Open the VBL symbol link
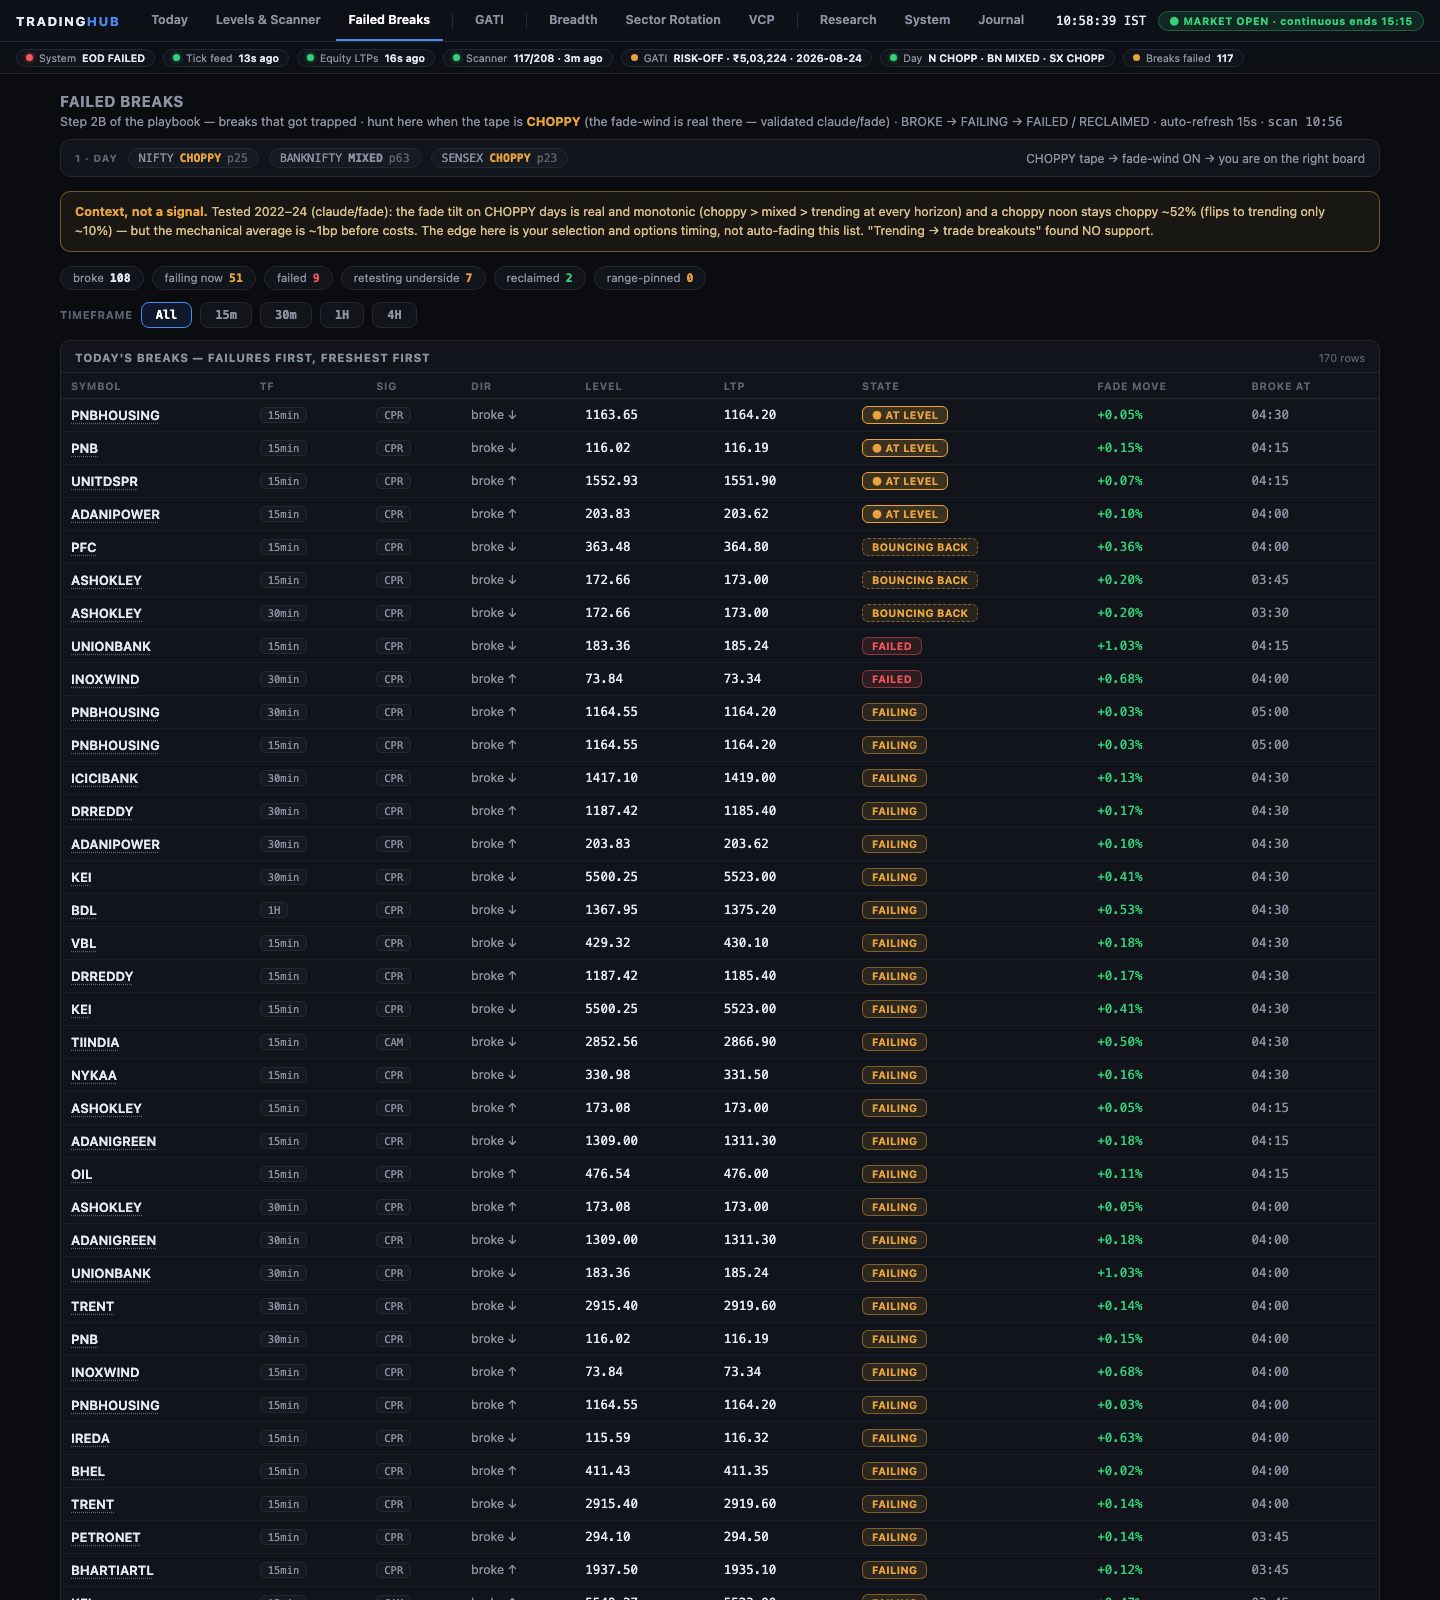 tap(84, 943)
